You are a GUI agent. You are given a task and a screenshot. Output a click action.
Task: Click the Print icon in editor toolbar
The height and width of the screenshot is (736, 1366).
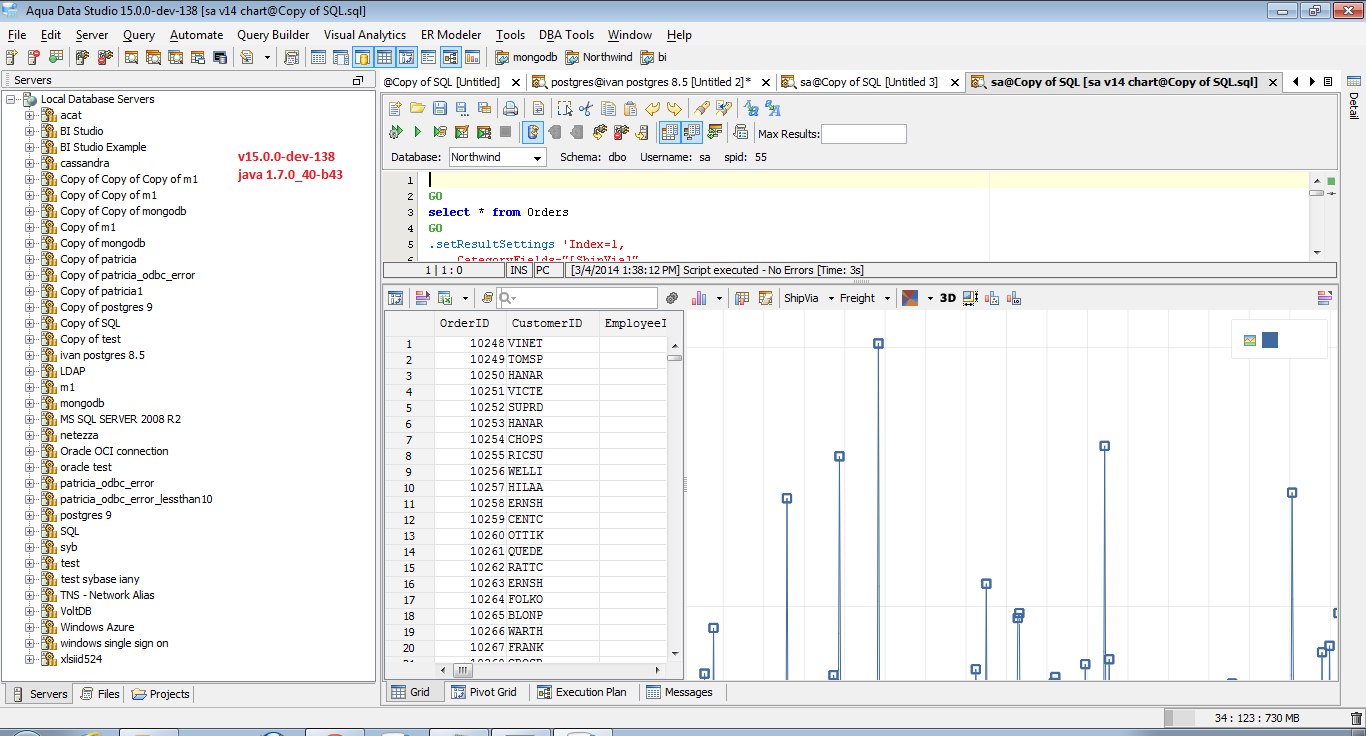pos(511,108)
